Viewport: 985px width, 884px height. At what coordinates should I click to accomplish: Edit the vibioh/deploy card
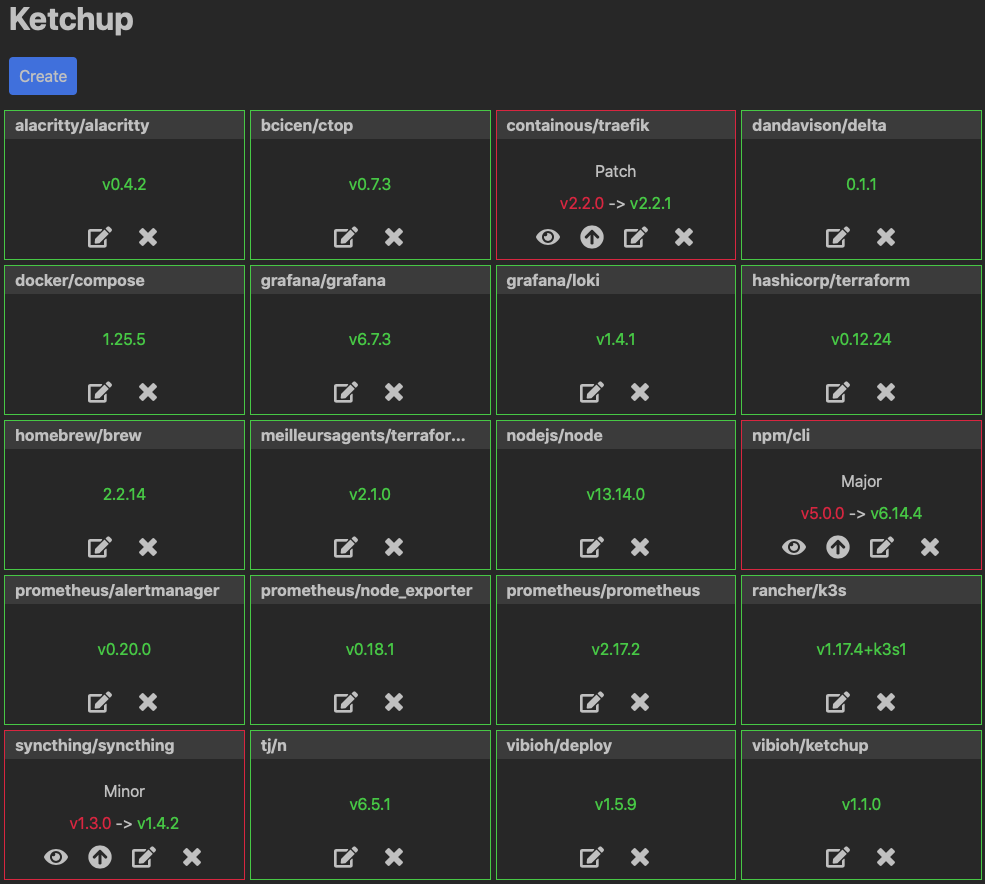[591, 857]
